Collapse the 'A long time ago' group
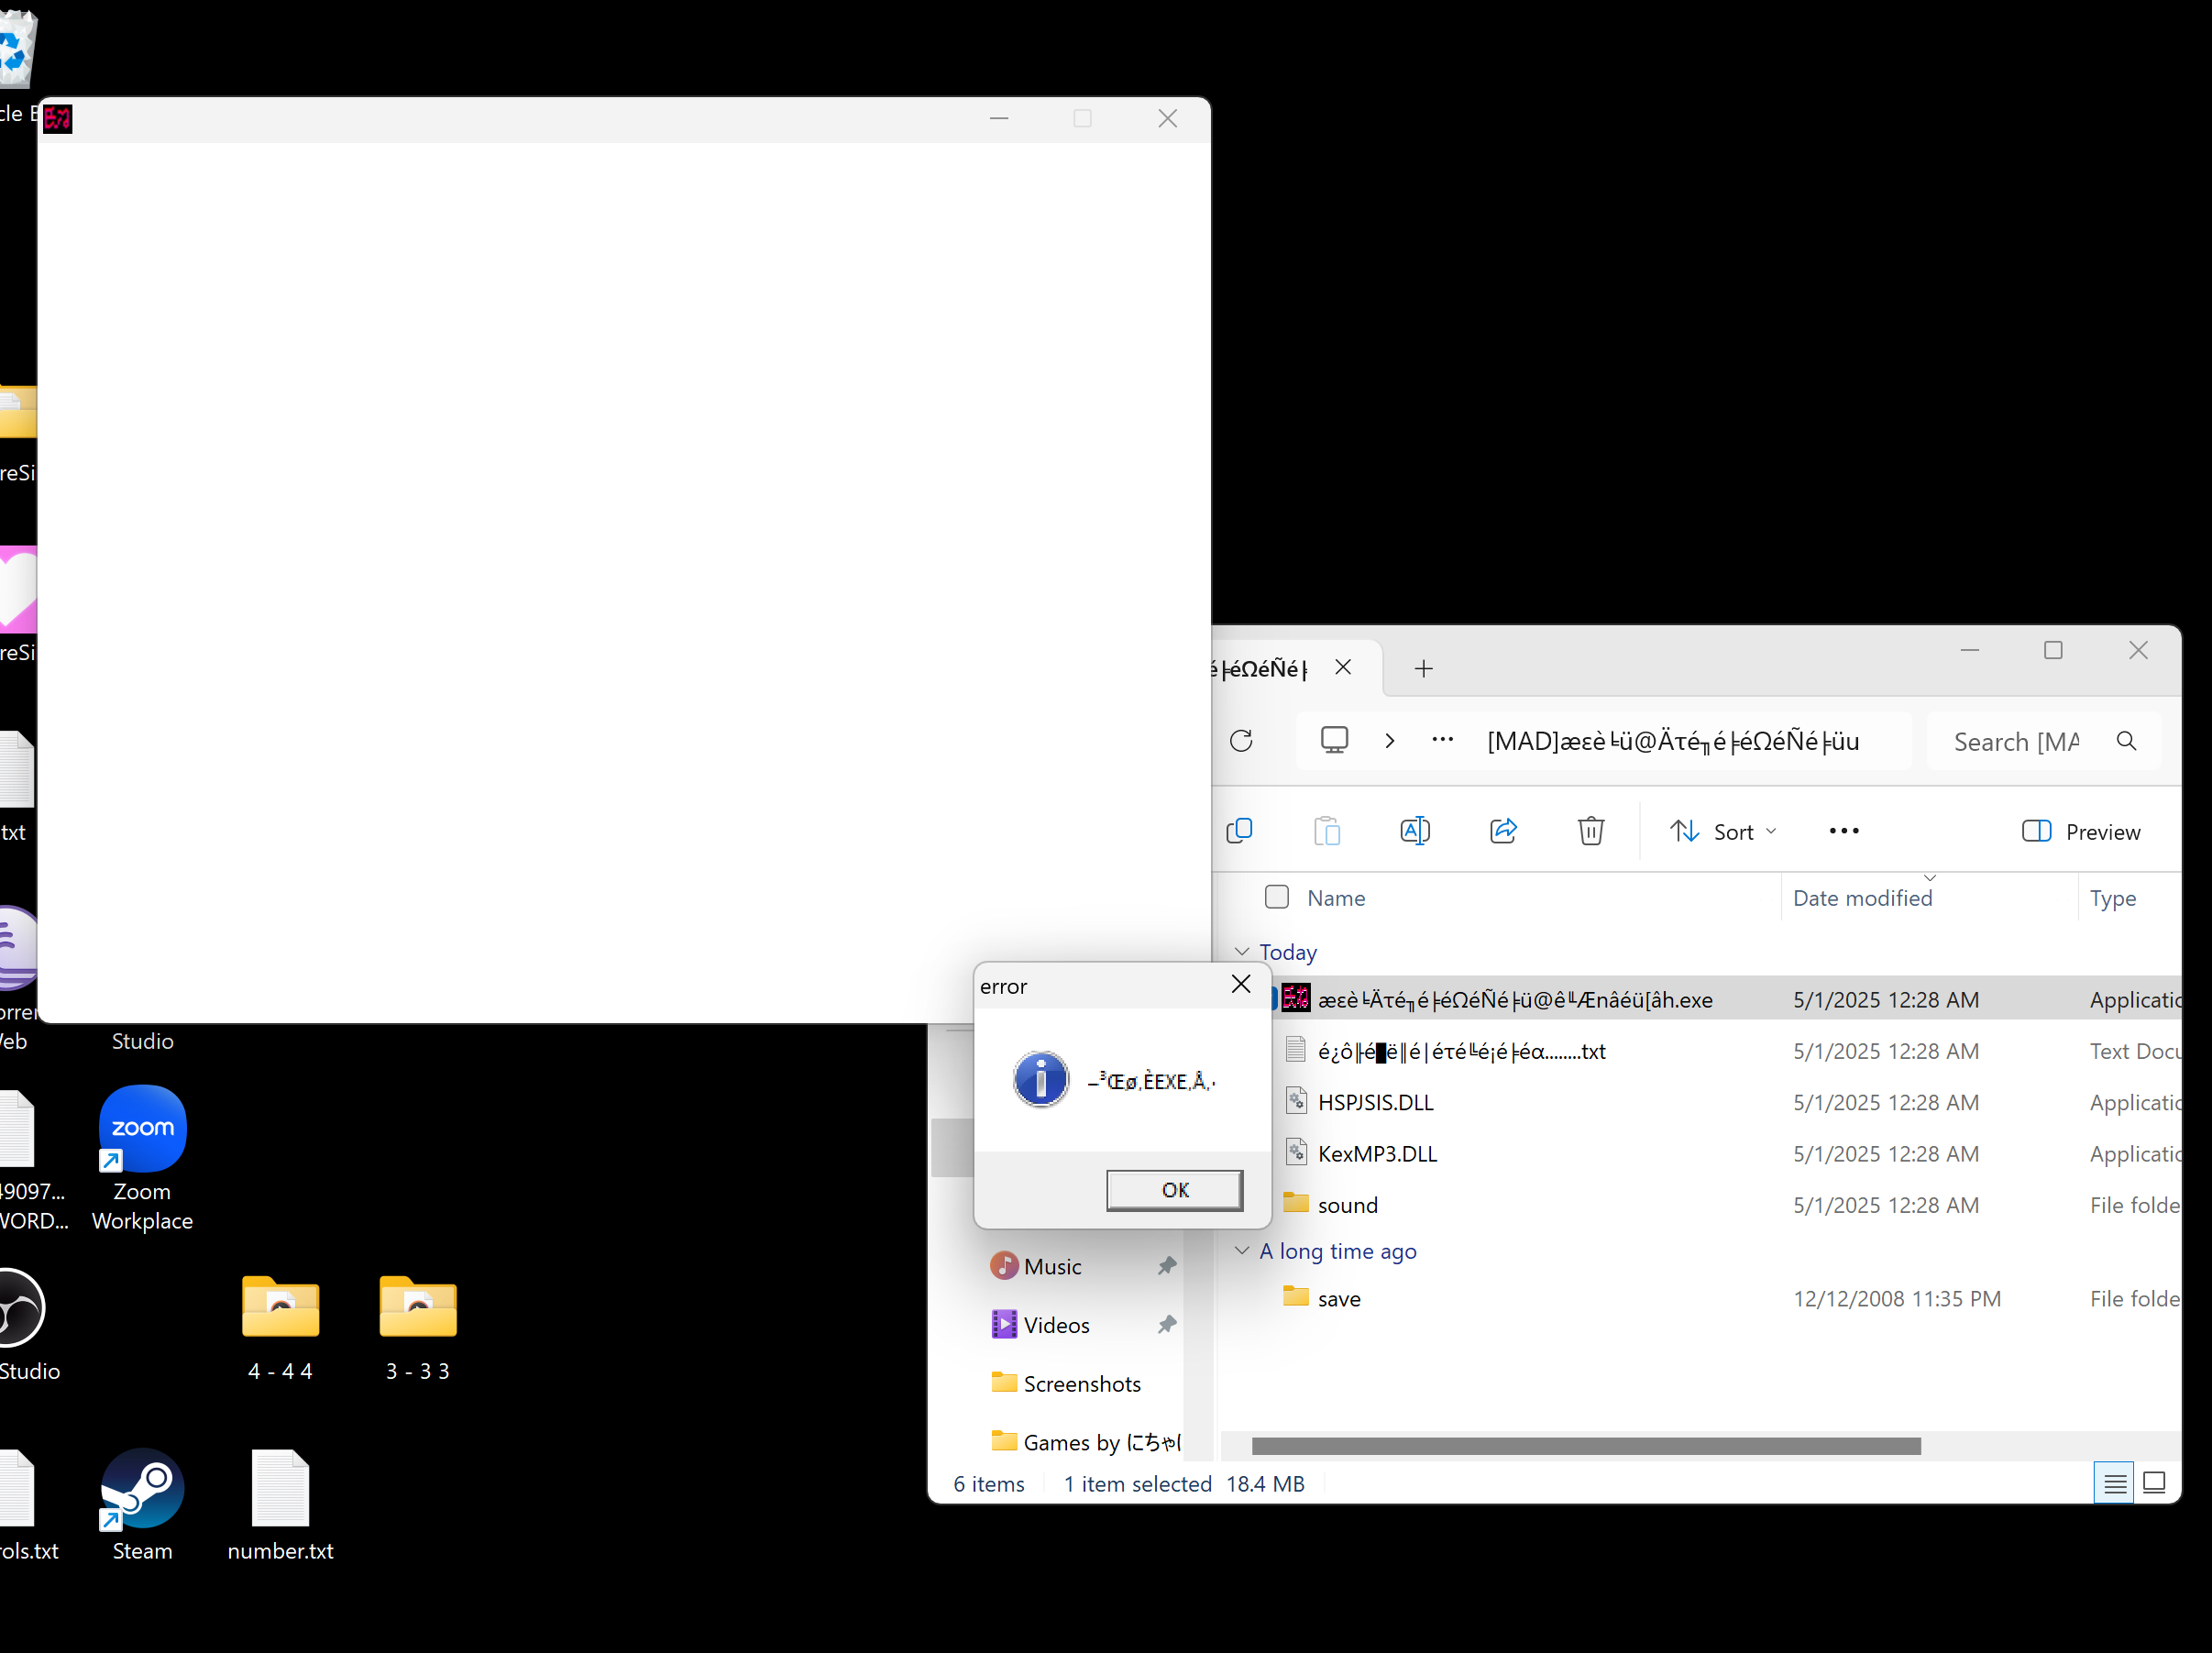Image resolution: width=2212 pixels, height=1653 pixels. click(x=1242, y=1251)
